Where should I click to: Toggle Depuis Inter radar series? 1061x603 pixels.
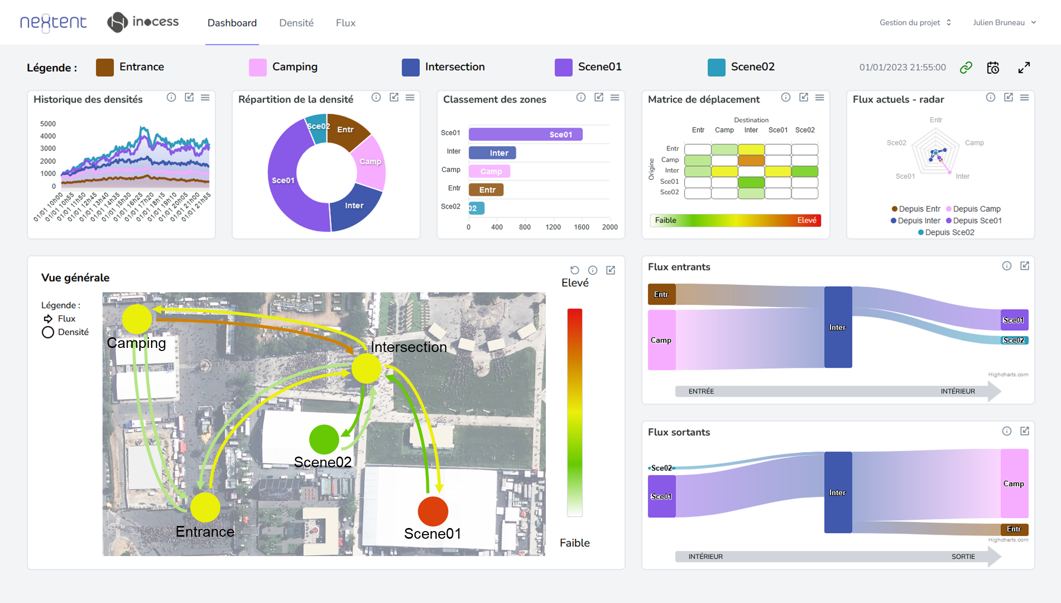(x=916, y=221)
